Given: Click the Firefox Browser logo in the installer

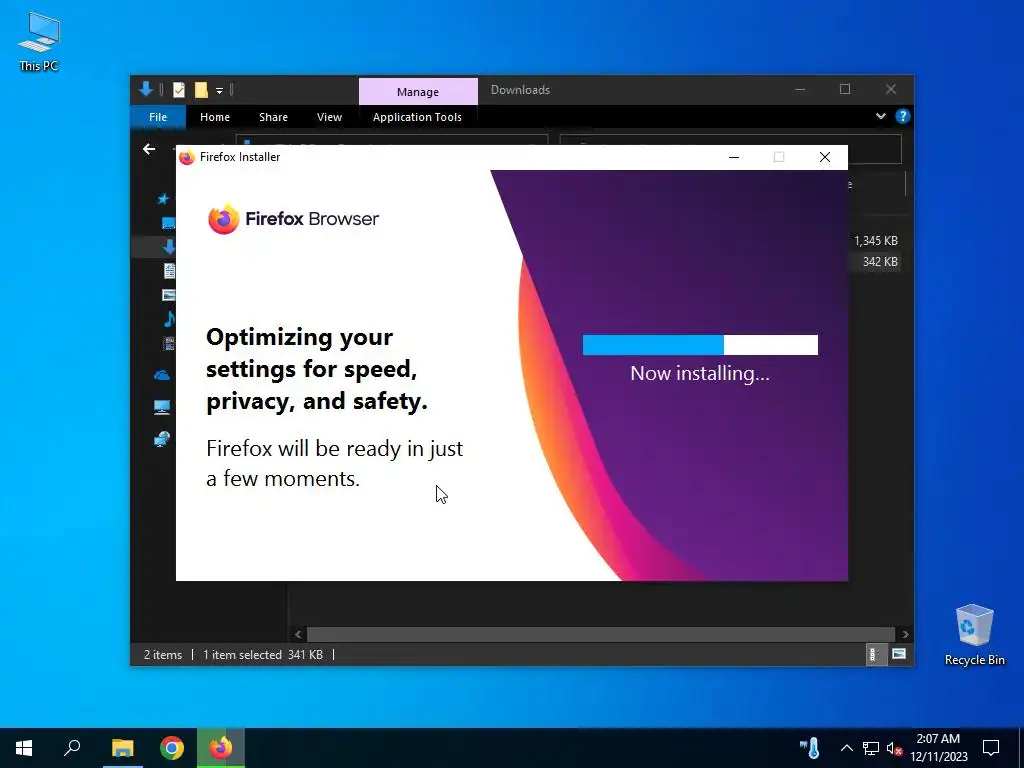Looking at the screenshot, I should coord(293,219).
